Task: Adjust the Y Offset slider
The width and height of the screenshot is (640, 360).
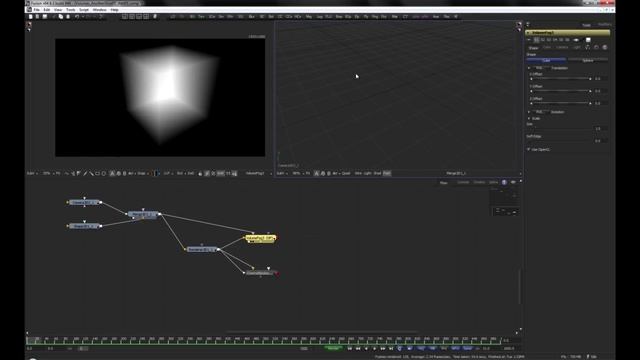Action: (561, 91)
